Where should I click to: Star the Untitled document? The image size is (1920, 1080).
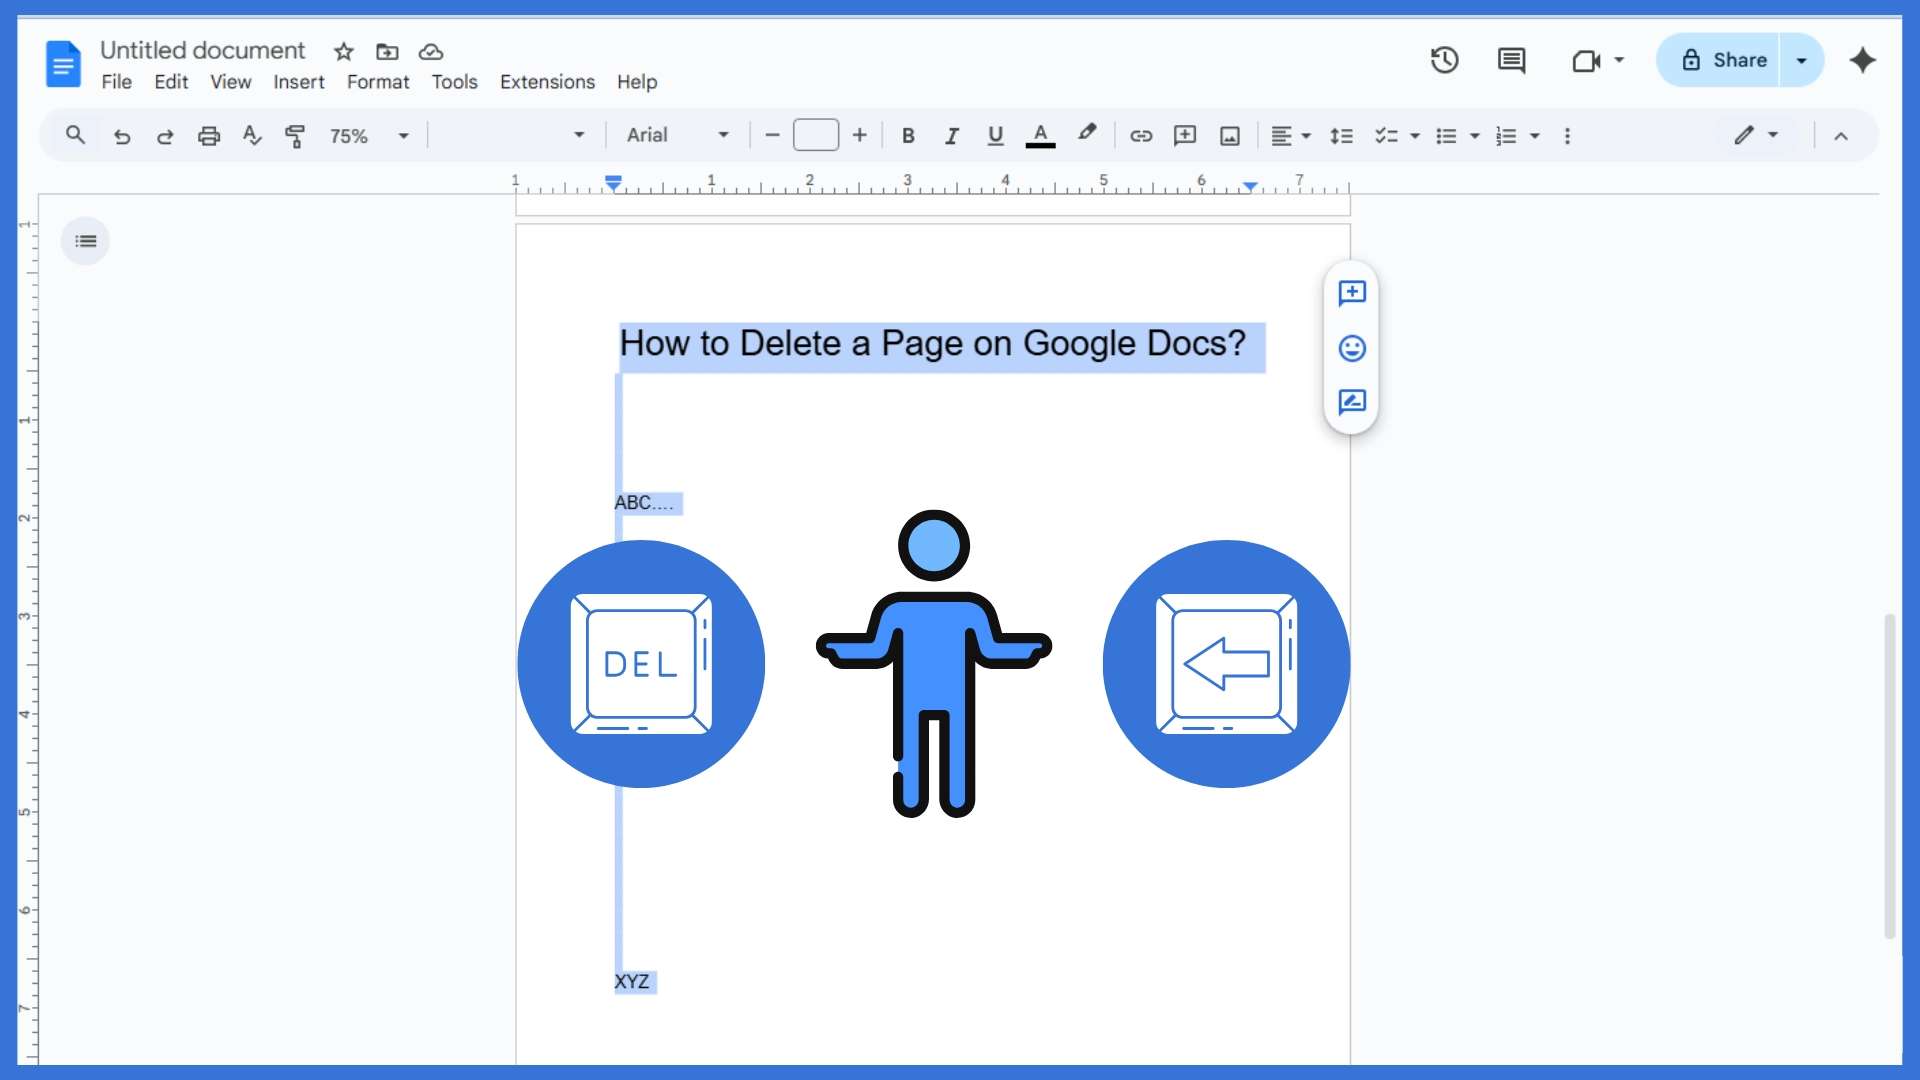click(x=344, y=51)
